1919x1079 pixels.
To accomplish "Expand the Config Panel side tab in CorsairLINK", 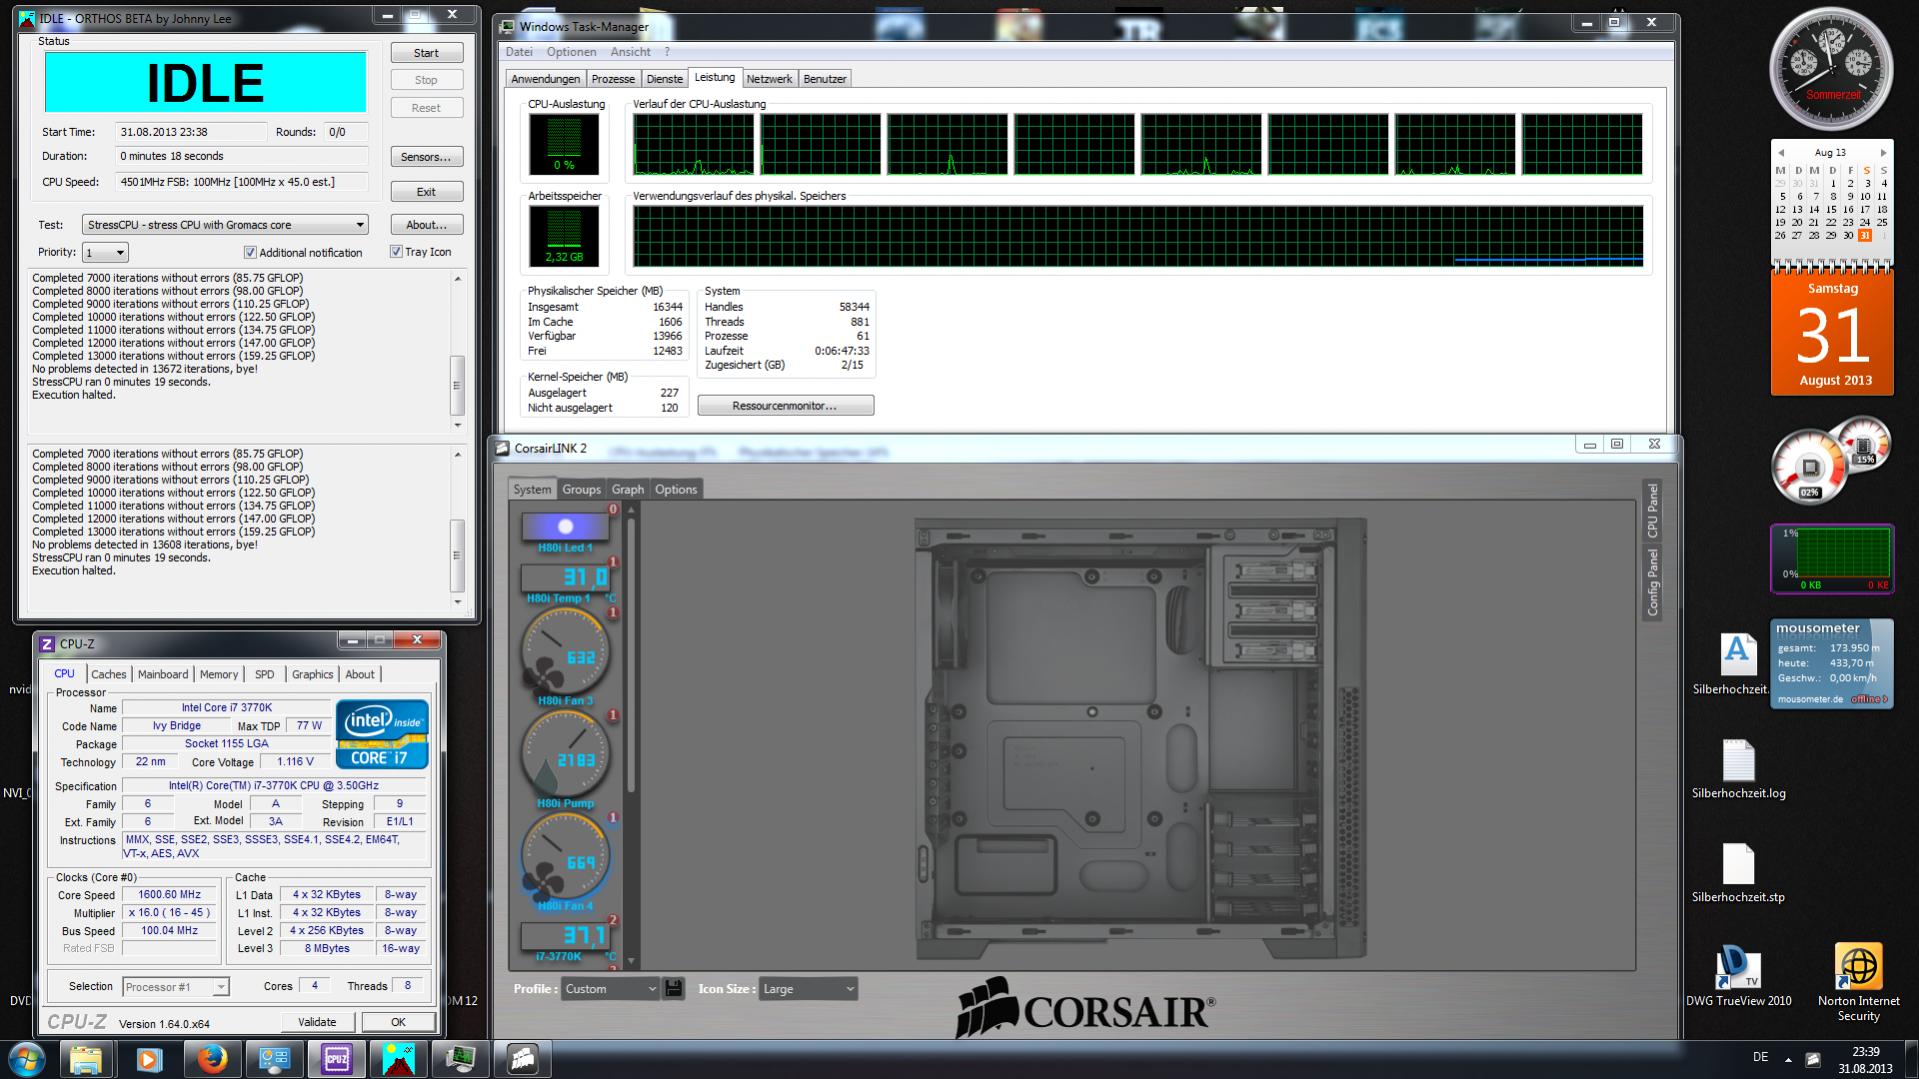I will click(x=1653, y=582).
